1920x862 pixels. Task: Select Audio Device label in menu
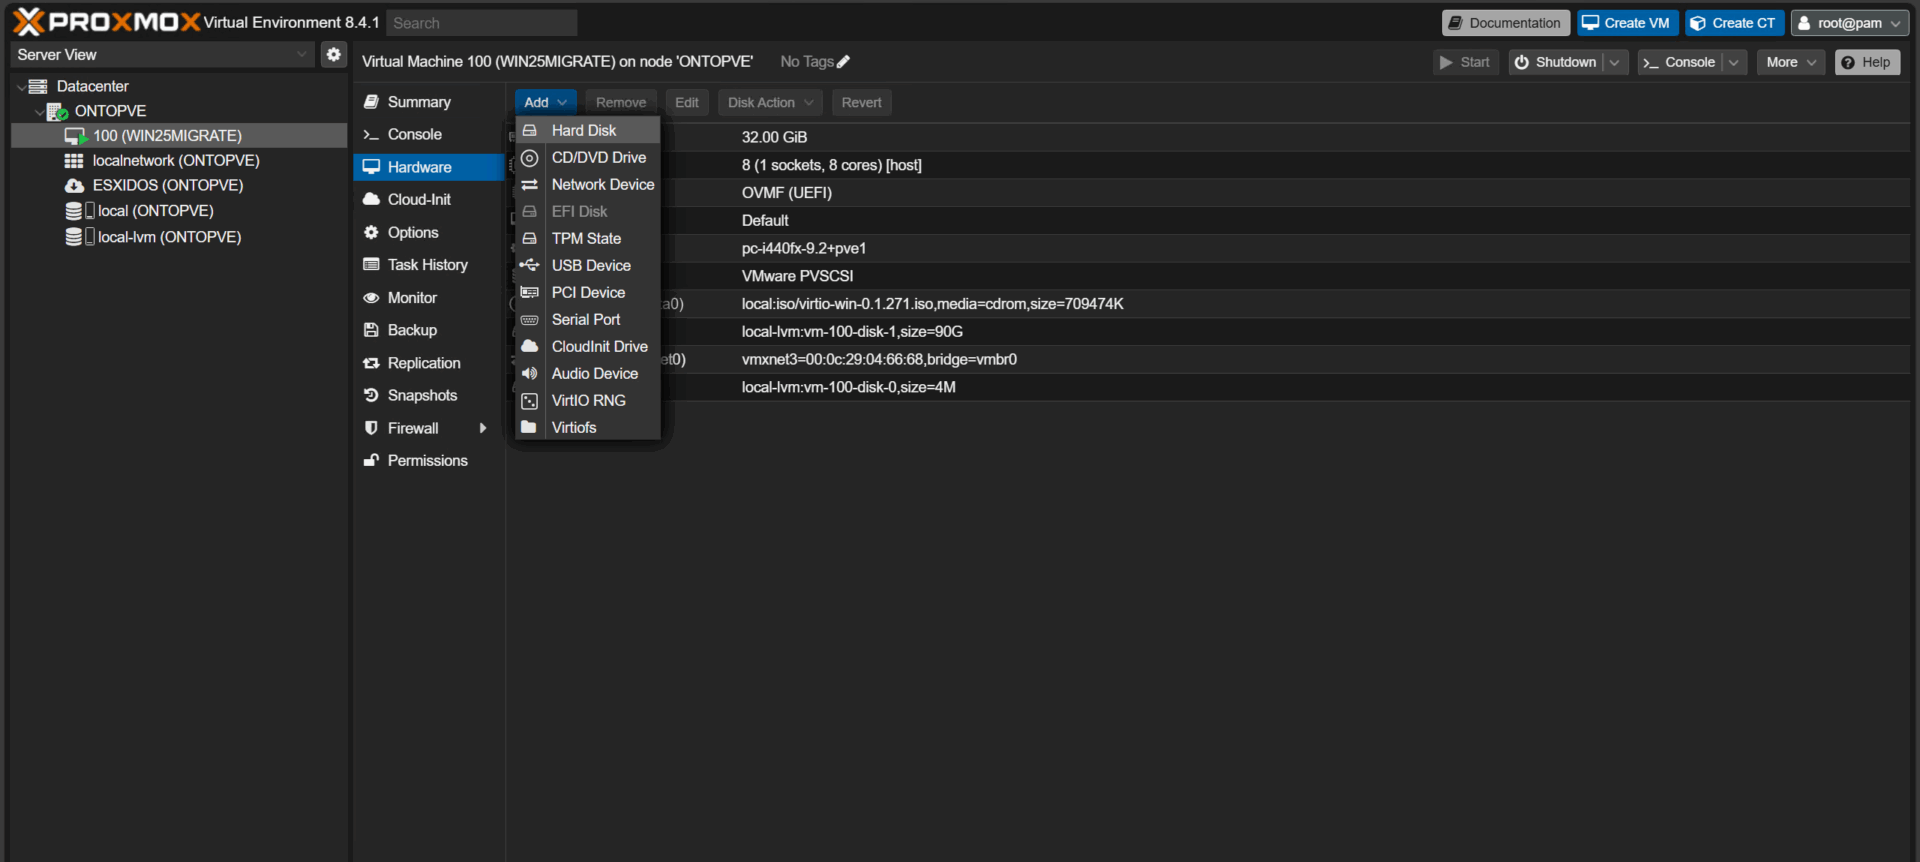click(x=595, y=373)
